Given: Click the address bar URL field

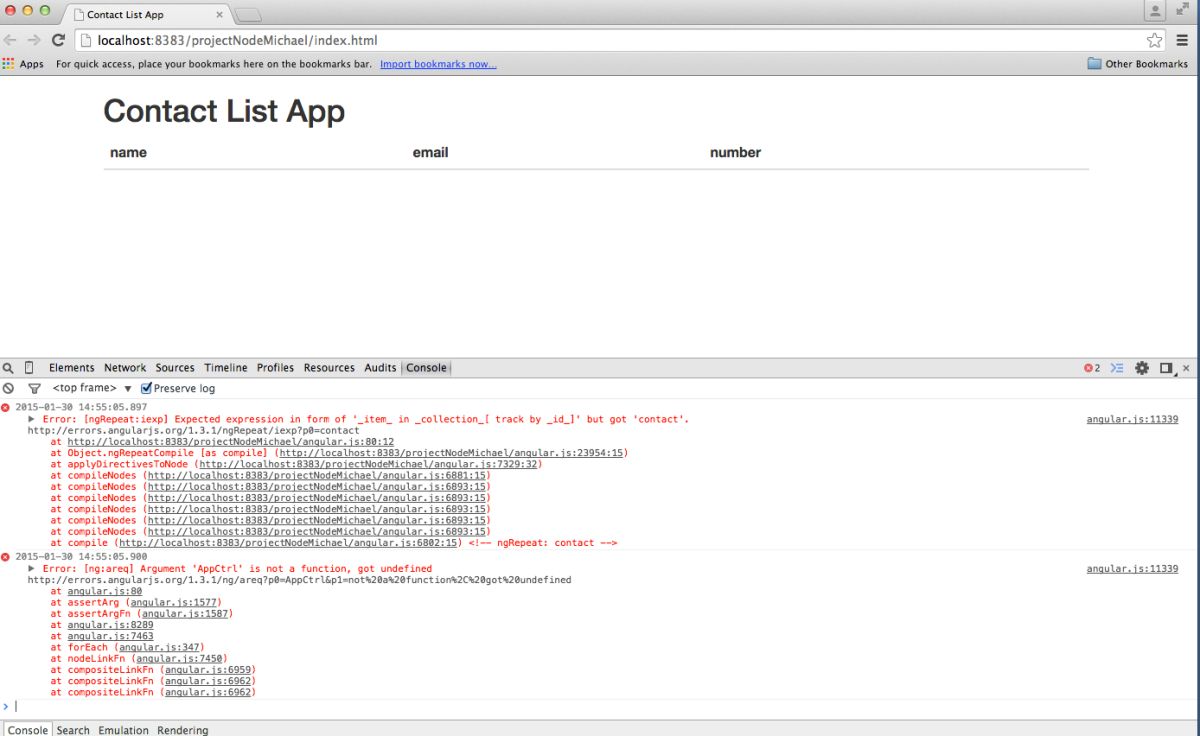Looking at the screenshot, I should pyautogui.click(x=620, y=40).
